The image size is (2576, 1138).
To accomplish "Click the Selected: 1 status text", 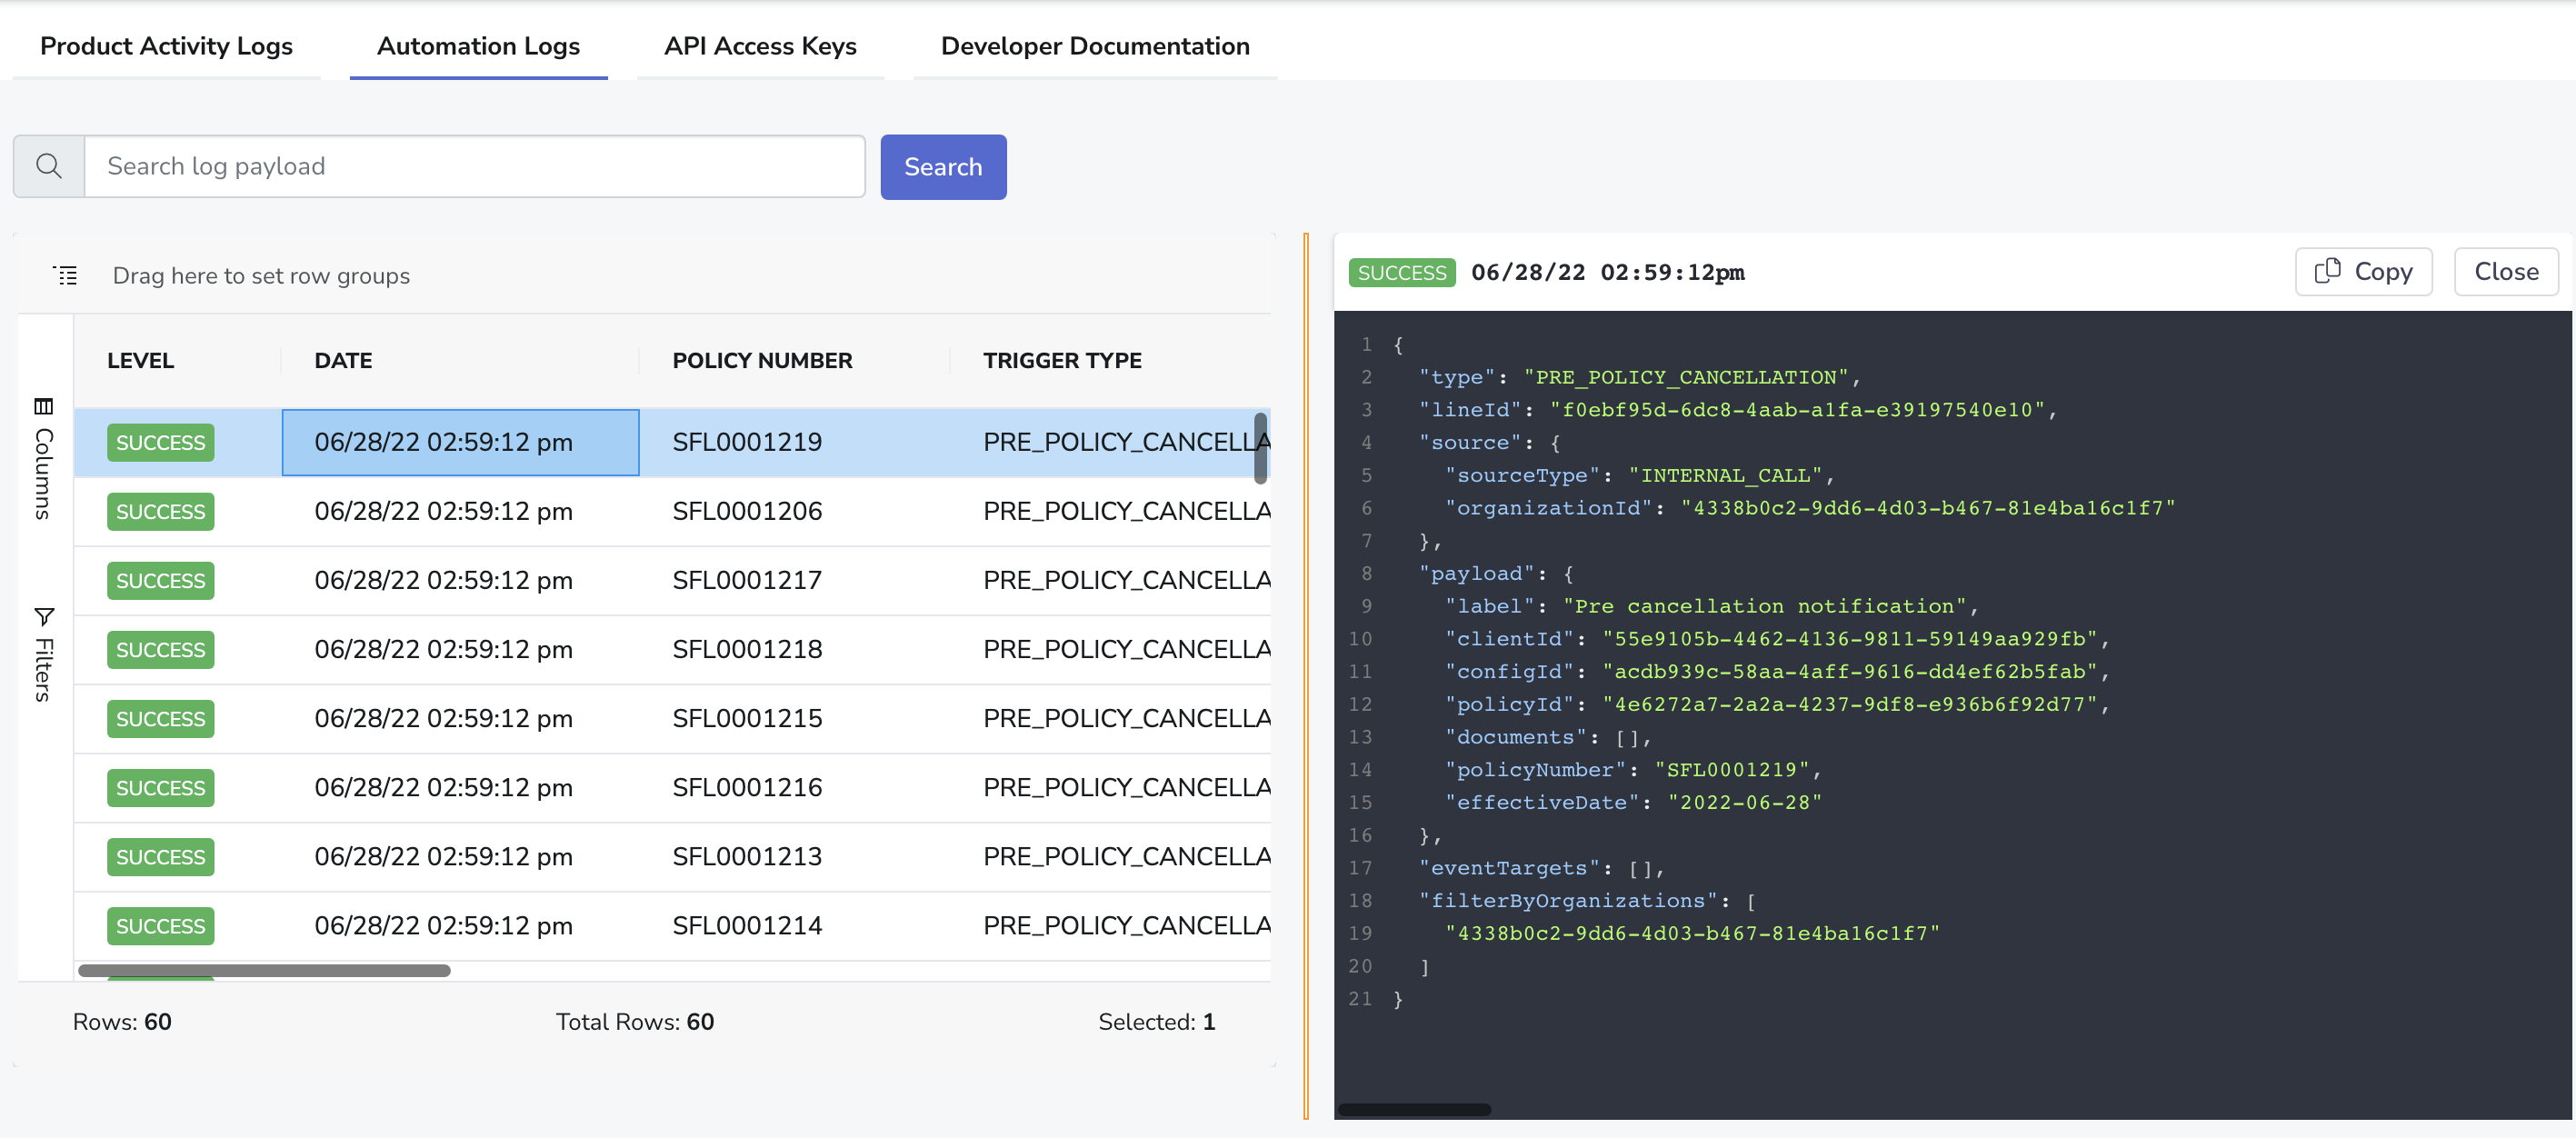I will (1156, 1021).
